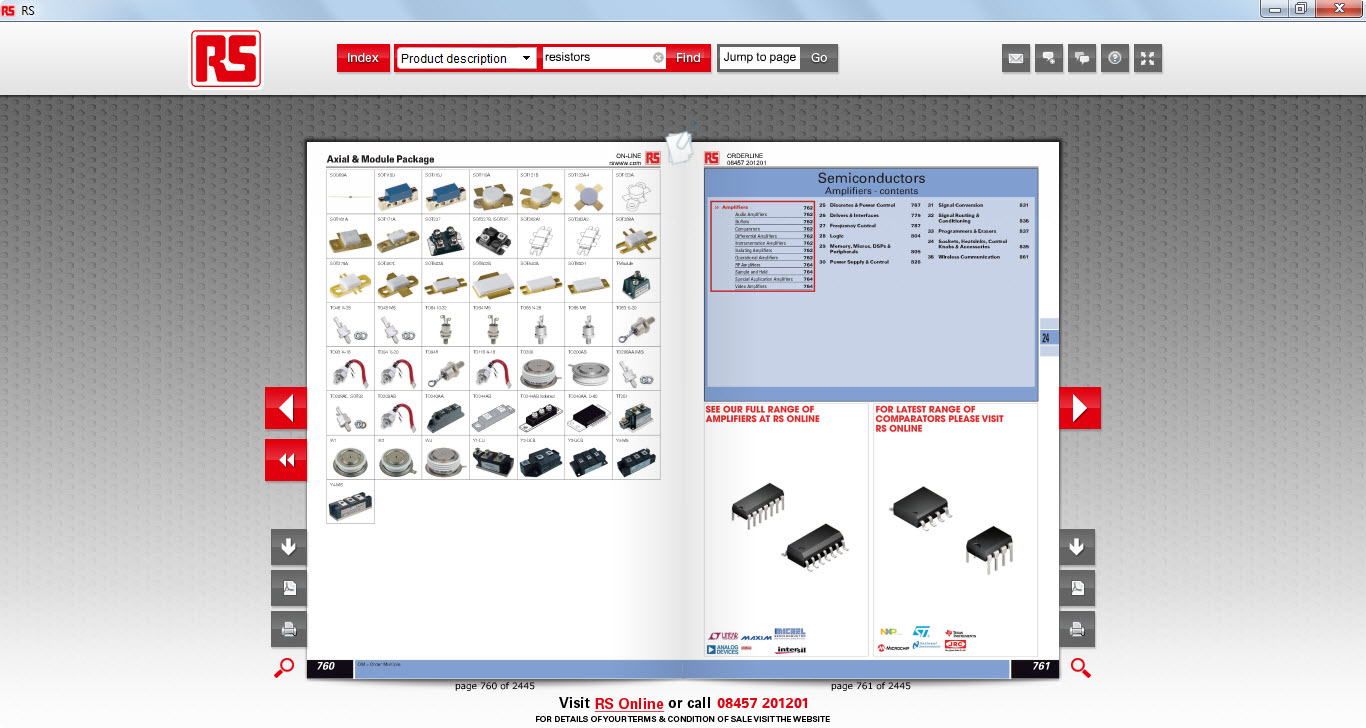Viewport: 1366px width, 728px height.
Task: Open the PDF of the right page
Action: tap(1077, 588)
